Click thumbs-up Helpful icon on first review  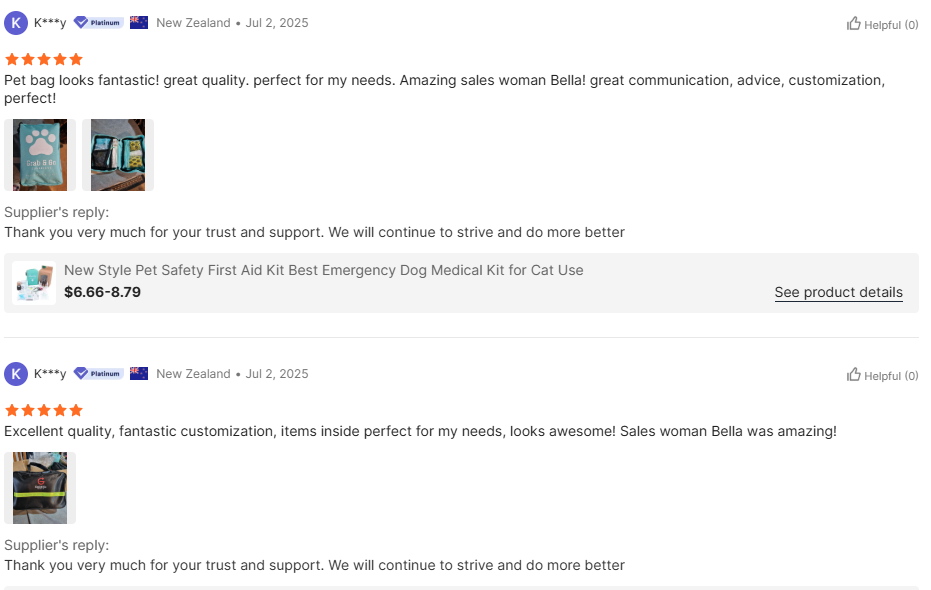coord(854,24)
